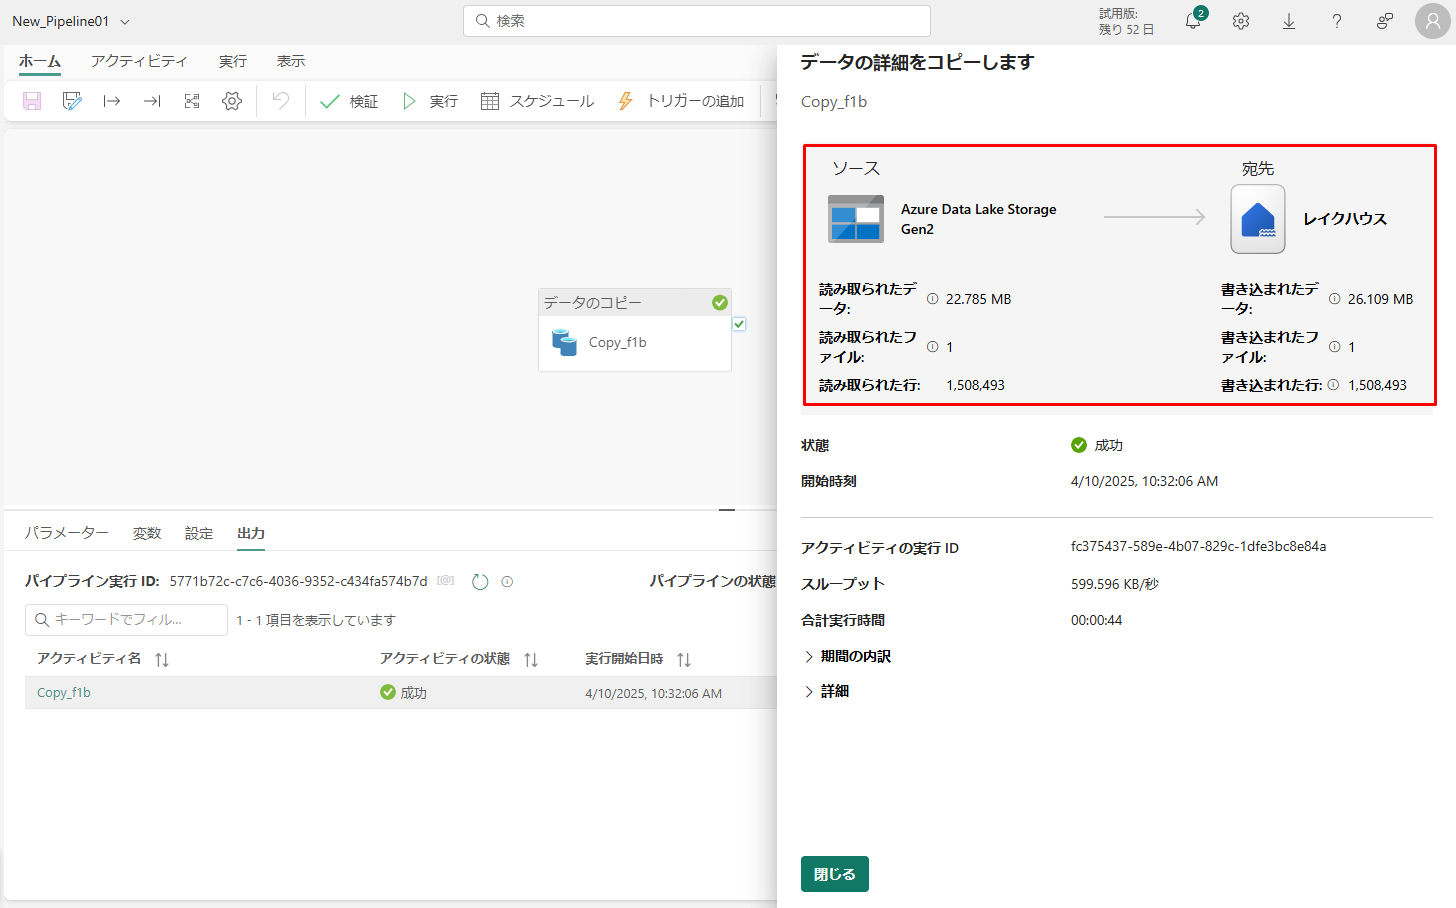
Task: Open the Copy_f1b activity link in output
Action: 64,692
